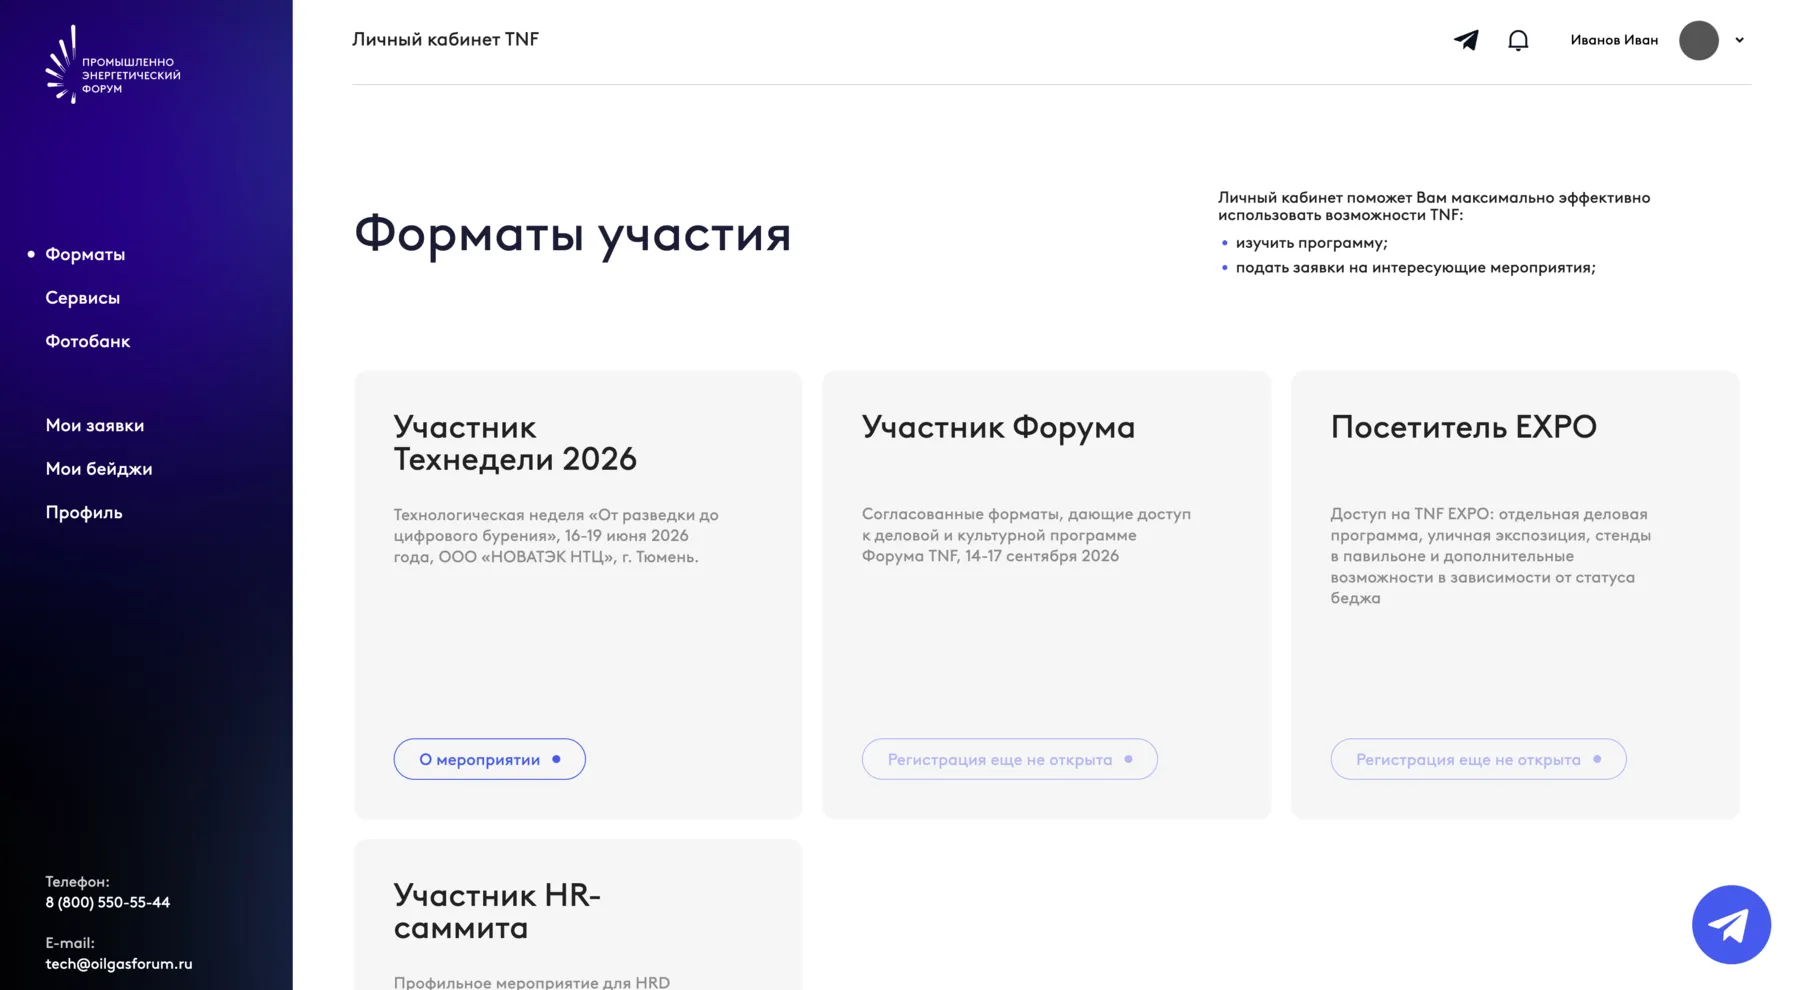The width and height of the screenshot is (1800, 990).
Task: Call phone number 8 (800) 550-55-44
Action: point(107,902)
